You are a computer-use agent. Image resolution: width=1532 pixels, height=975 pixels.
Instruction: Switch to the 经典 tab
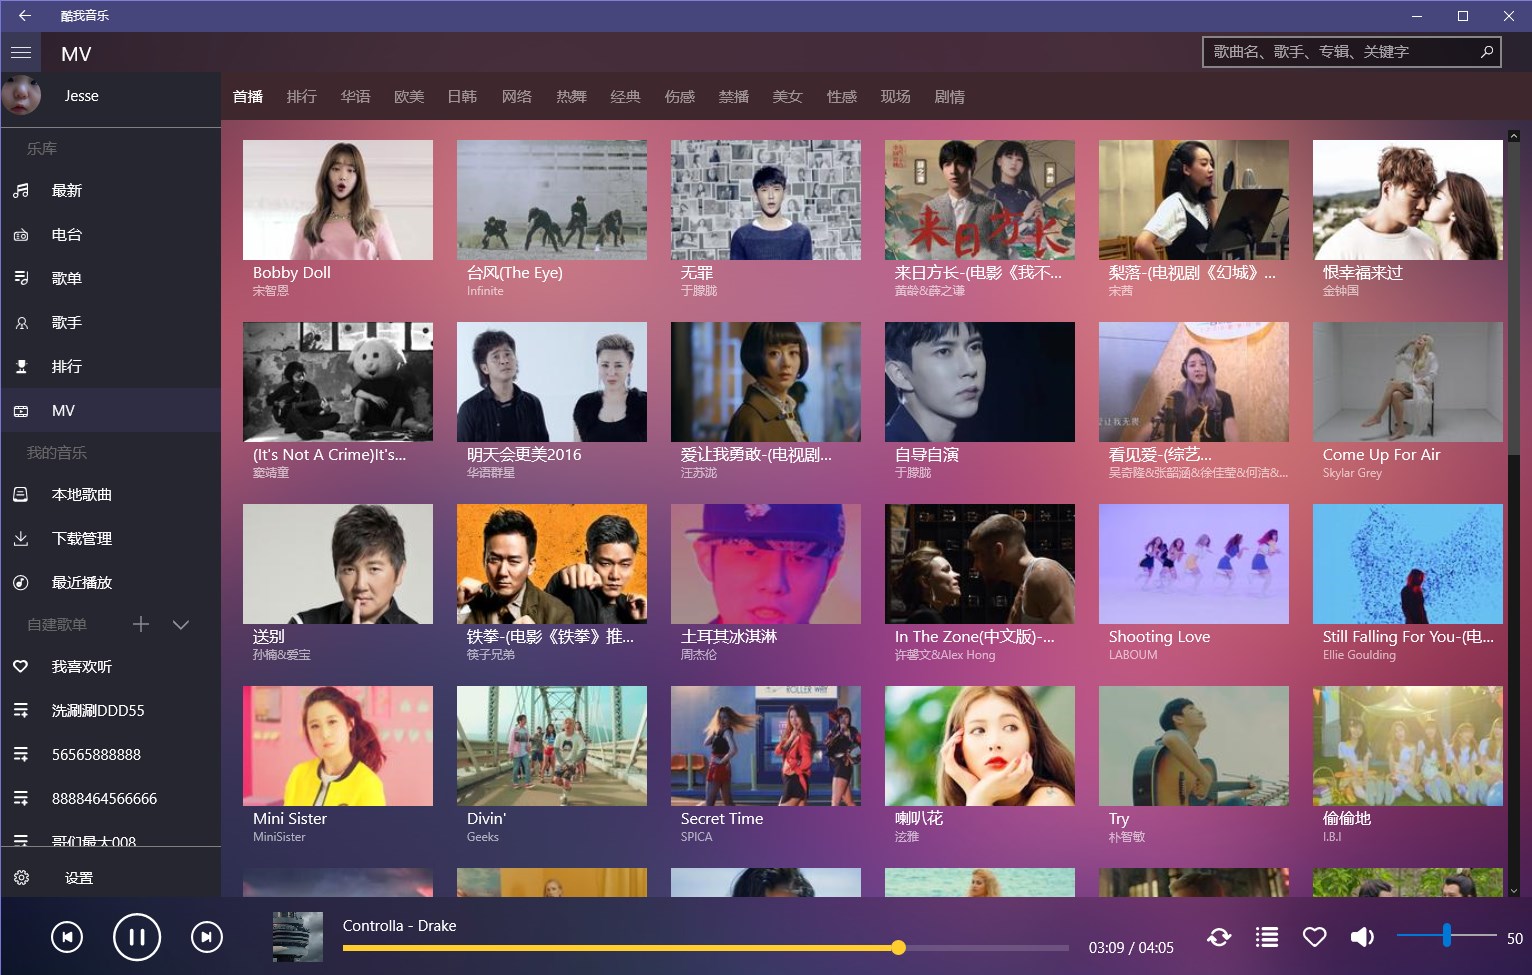click(x=625, y=97)
